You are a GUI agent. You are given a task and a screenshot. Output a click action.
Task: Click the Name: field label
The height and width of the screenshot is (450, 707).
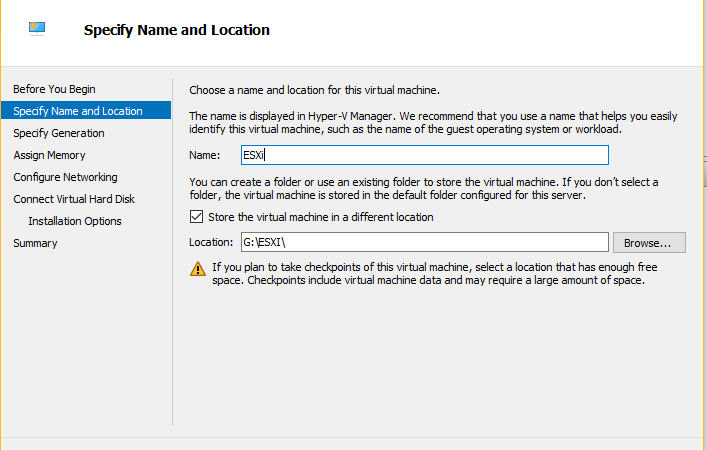(x=205, y=156)
